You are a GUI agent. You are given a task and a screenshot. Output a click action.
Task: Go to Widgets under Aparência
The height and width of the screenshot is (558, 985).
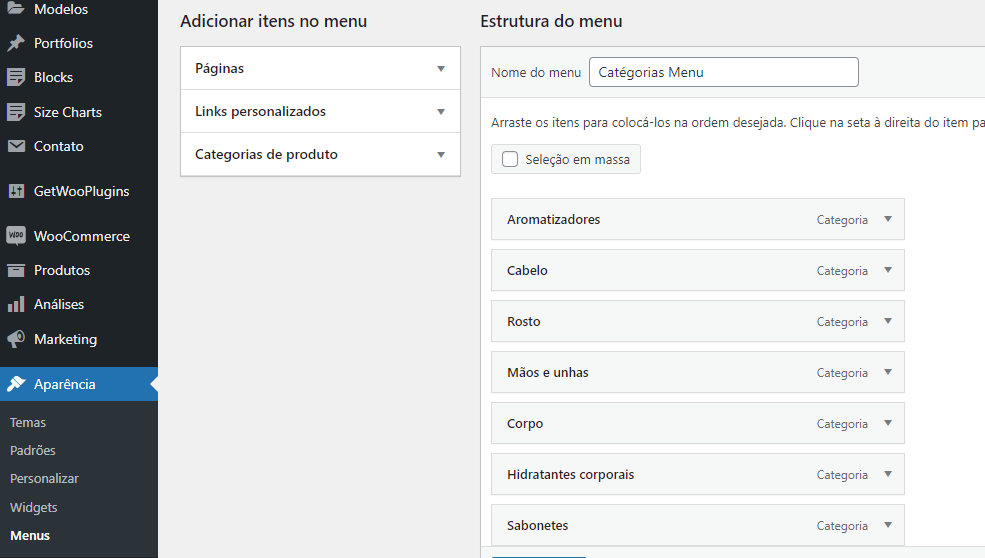coord(34,507)
